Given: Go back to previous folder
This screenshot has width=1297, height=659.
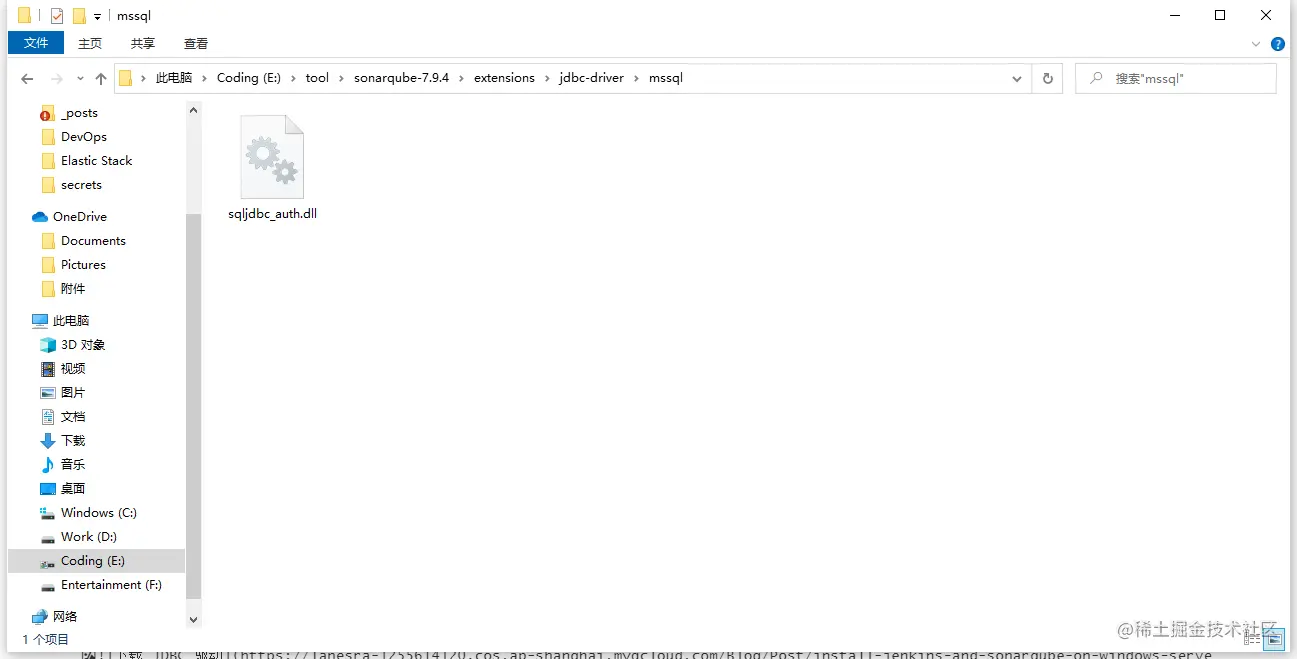Looking at the screenshot, I should 27,79.
